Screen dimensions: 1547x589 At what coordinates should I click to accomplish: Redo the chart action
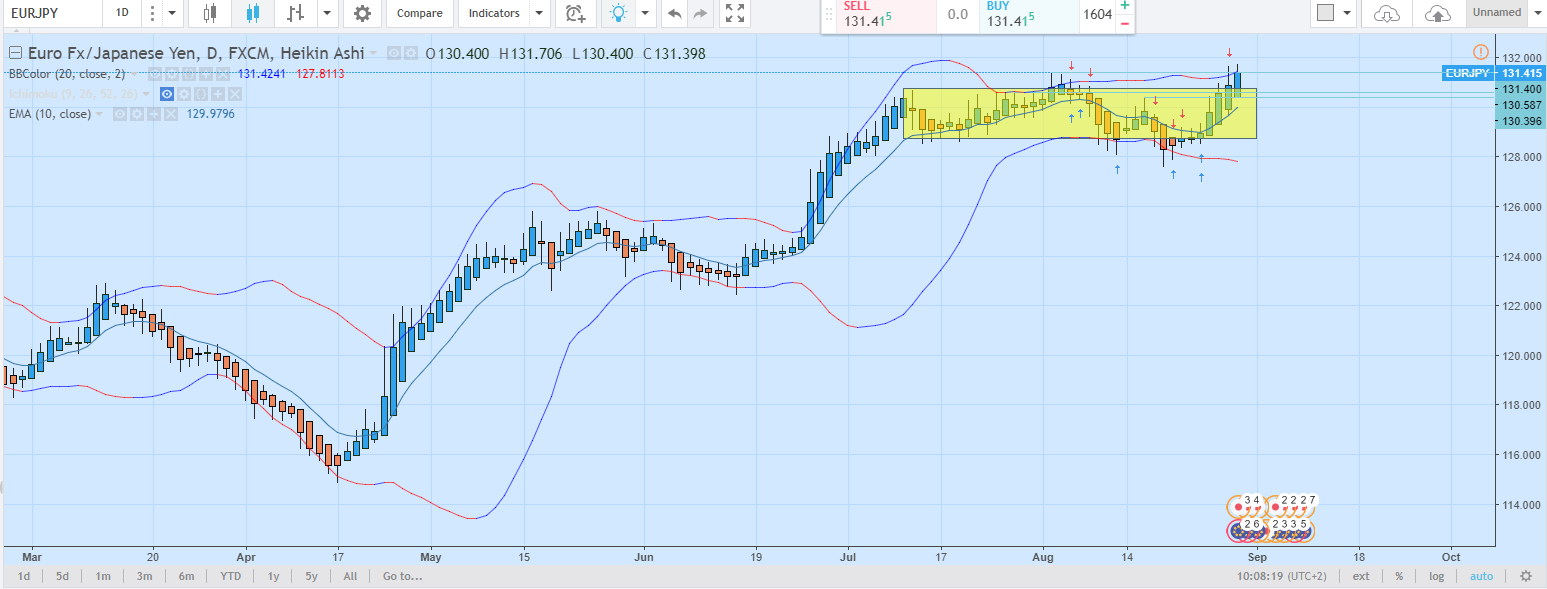[700, 13]
